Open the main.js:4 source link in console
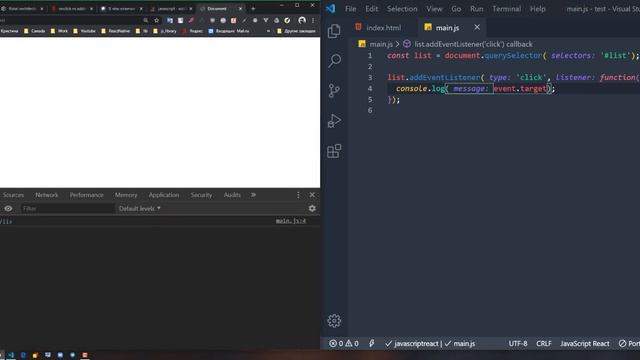This screenshot has height=360, width=640. [291, 221]
